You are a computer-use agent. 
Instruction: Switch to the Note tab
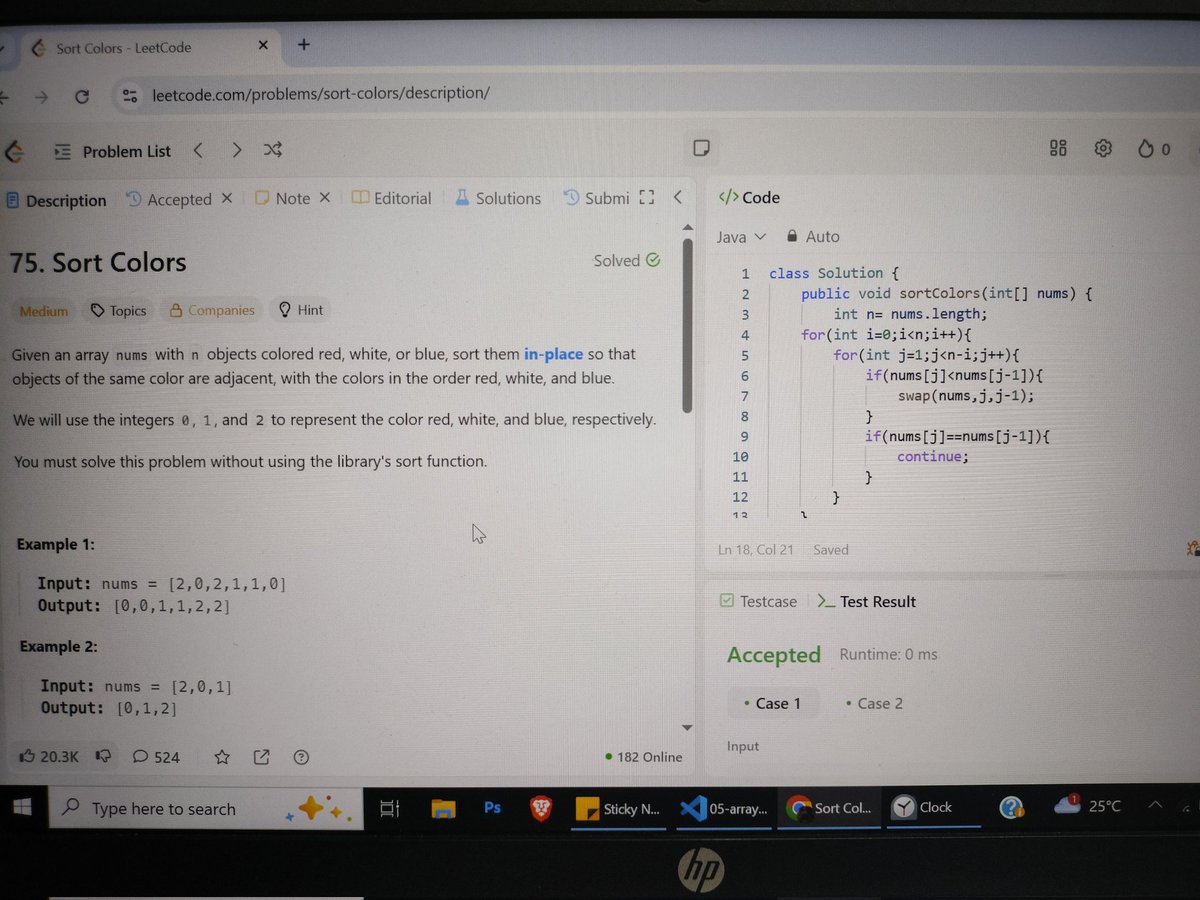tap(283, 198)
